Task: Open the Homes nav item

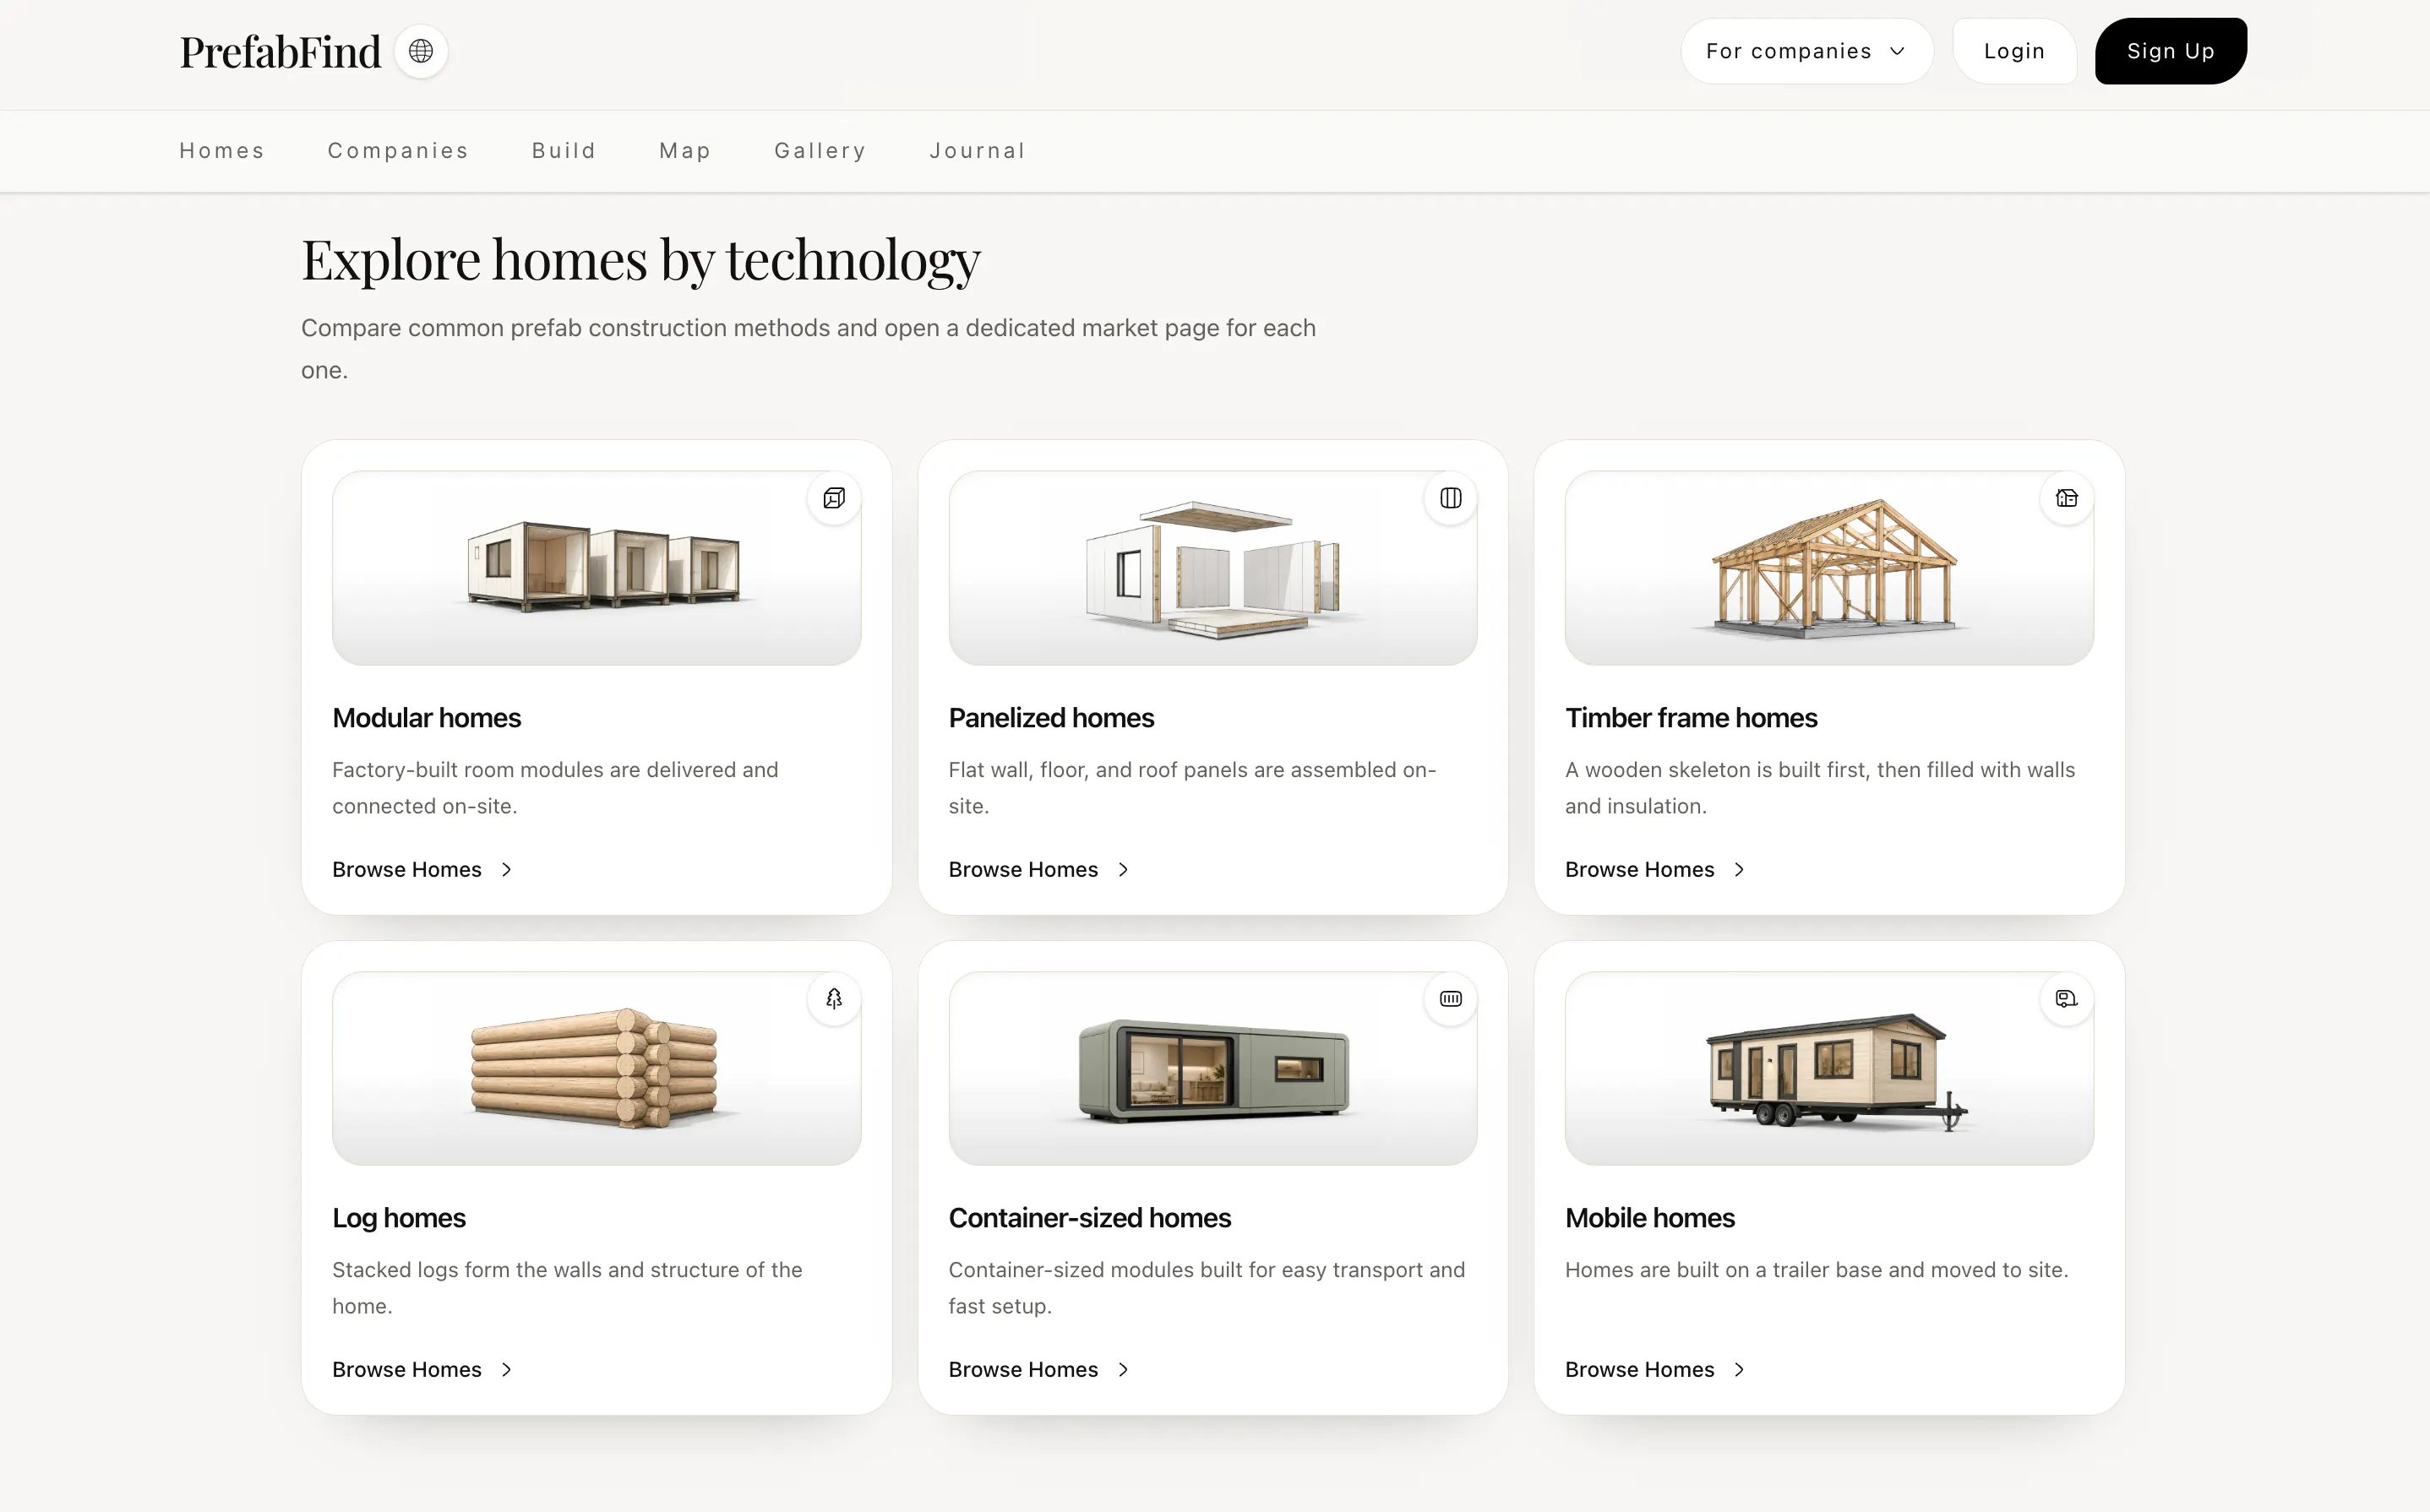Action: [x=222, y=151]
